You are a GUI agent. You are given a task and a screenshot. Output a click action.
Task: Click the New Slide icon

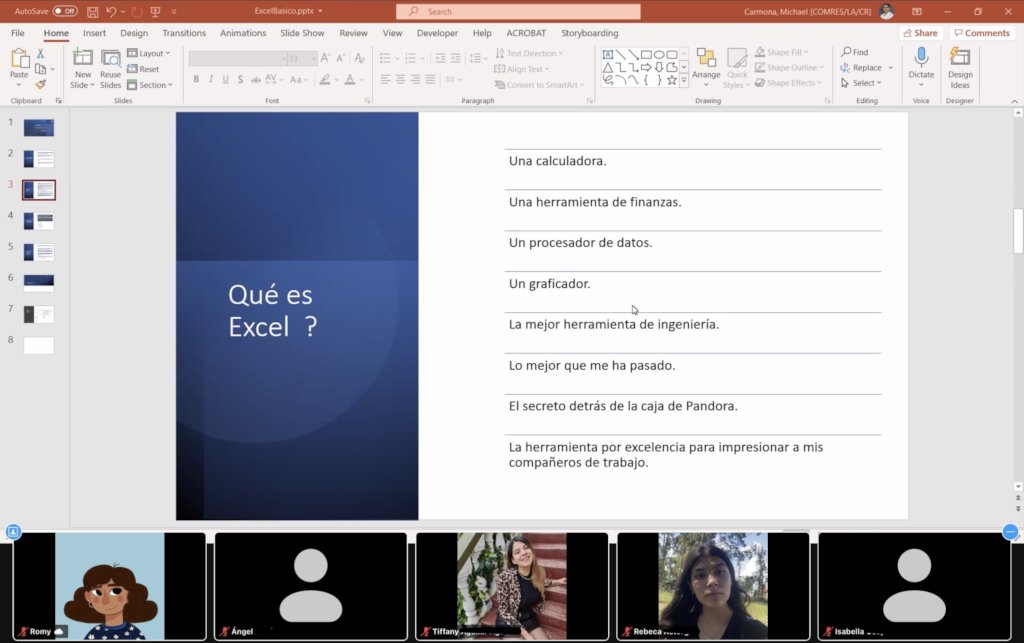82,57
